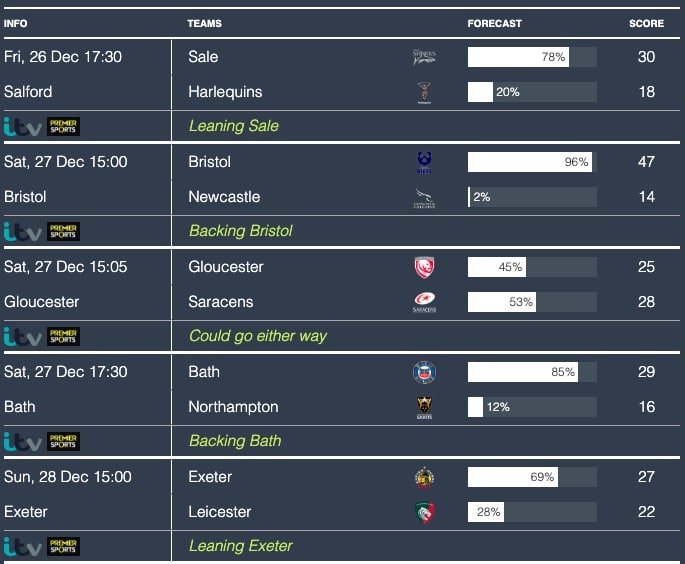The height and width of the screenshot is (564, 685).
Task: Click the "Could go either way" prediction text
Action: [x=258, y=336]
